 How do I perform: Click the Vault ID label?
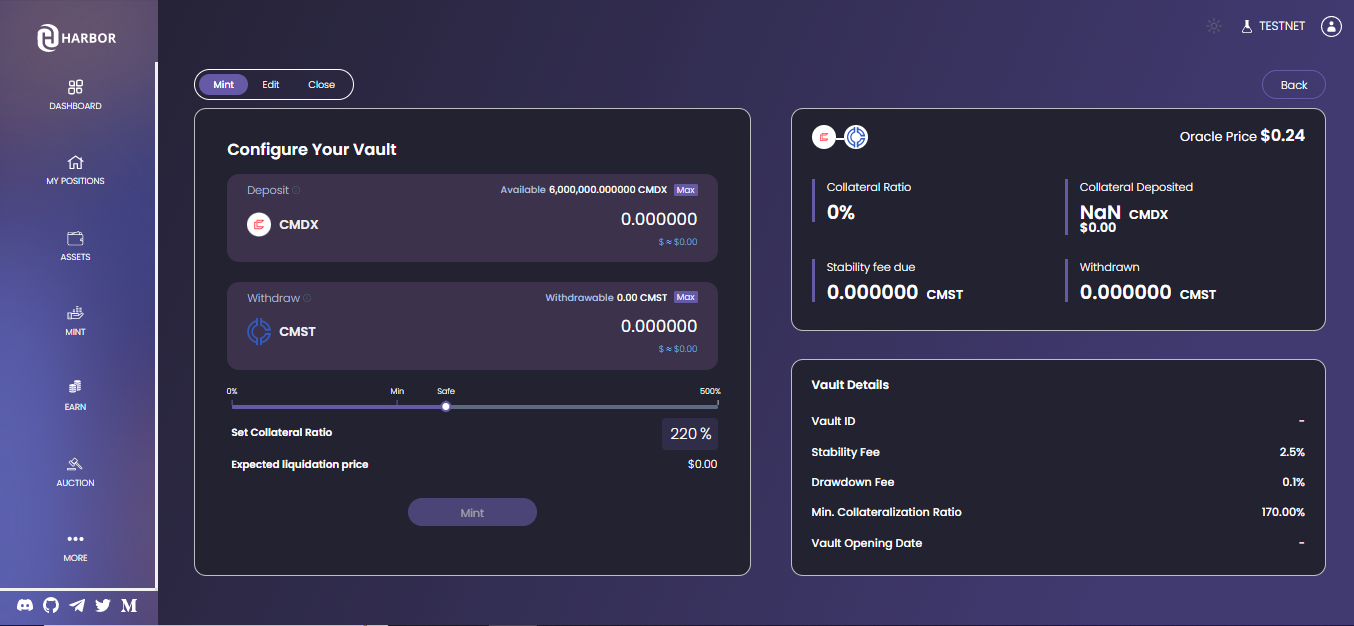point(834,422)
